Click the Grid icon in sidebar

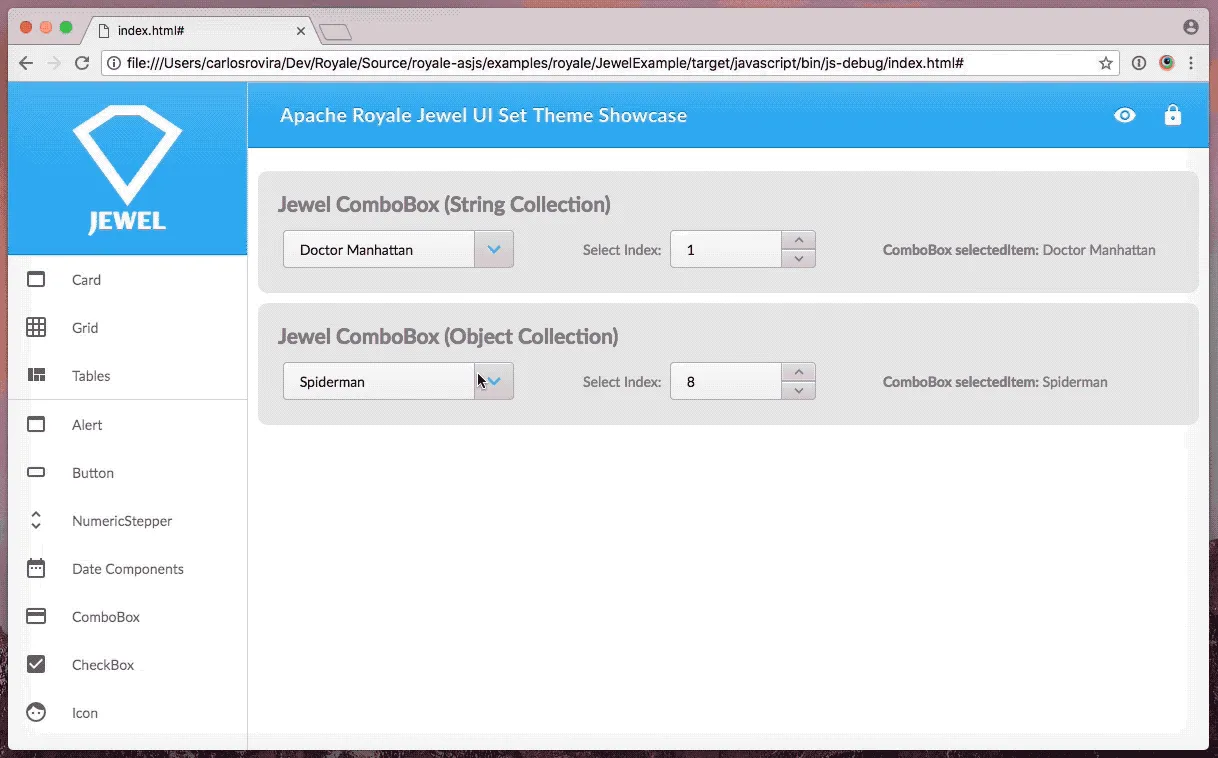(x=36, y=327)
